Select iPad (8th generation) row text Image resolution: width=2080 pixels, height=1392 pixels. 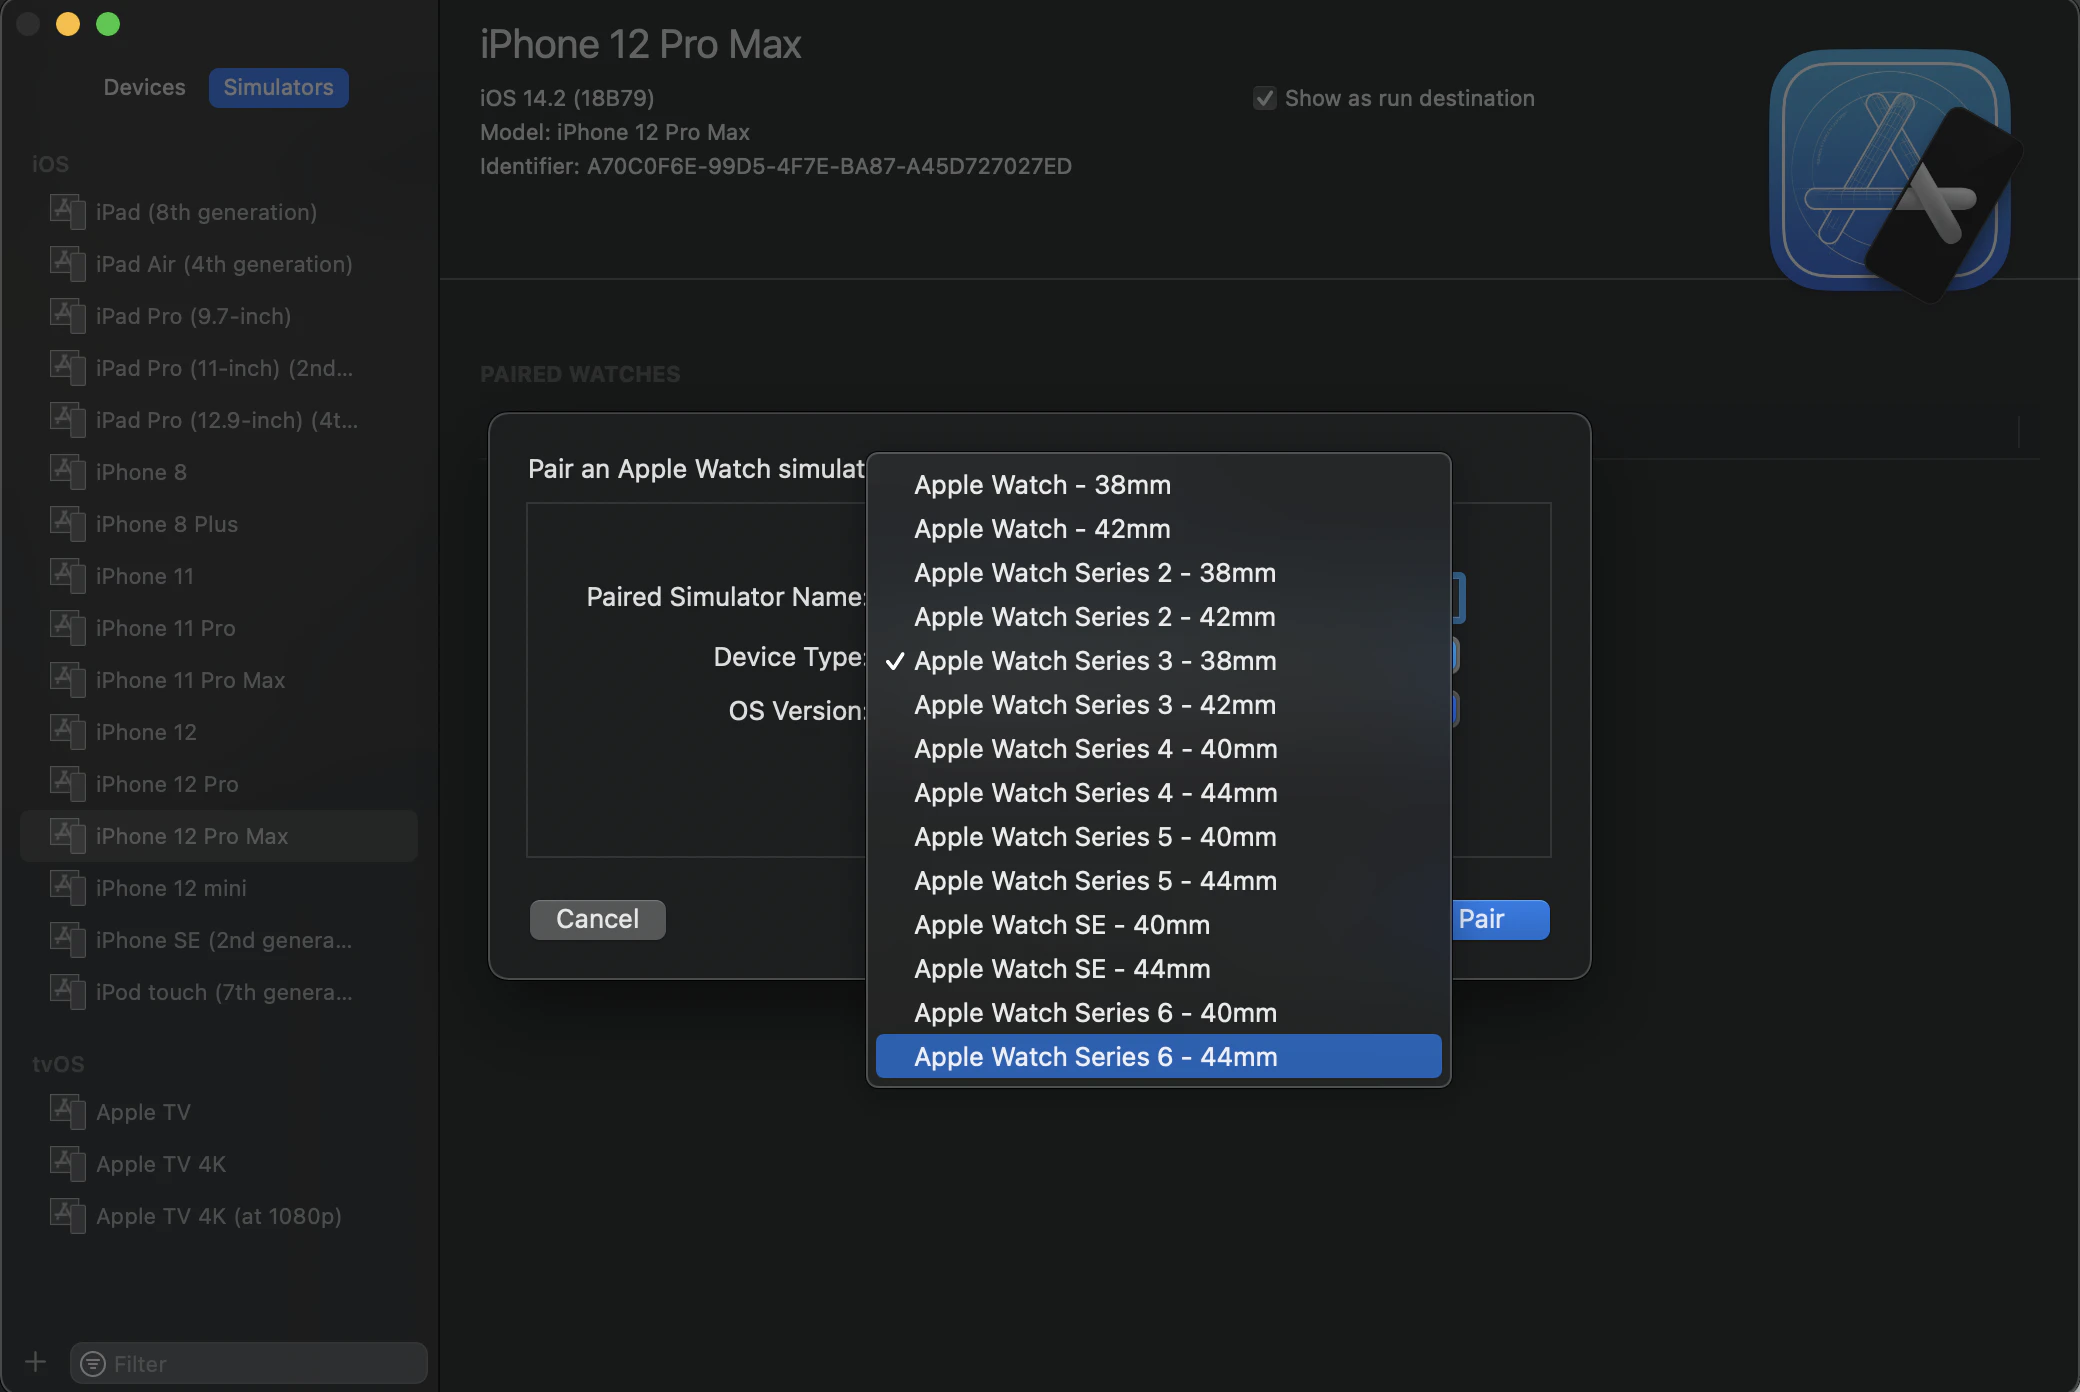[x=206, y=212]
